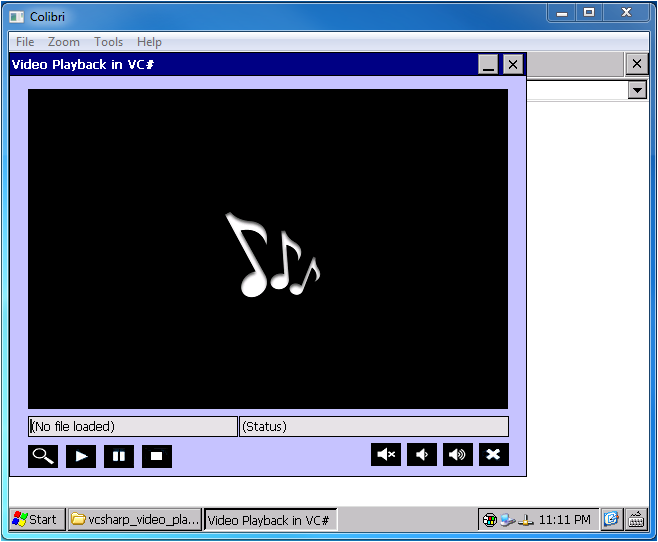
Task: Stop playback with the Stop button
Action: [157, 456]
